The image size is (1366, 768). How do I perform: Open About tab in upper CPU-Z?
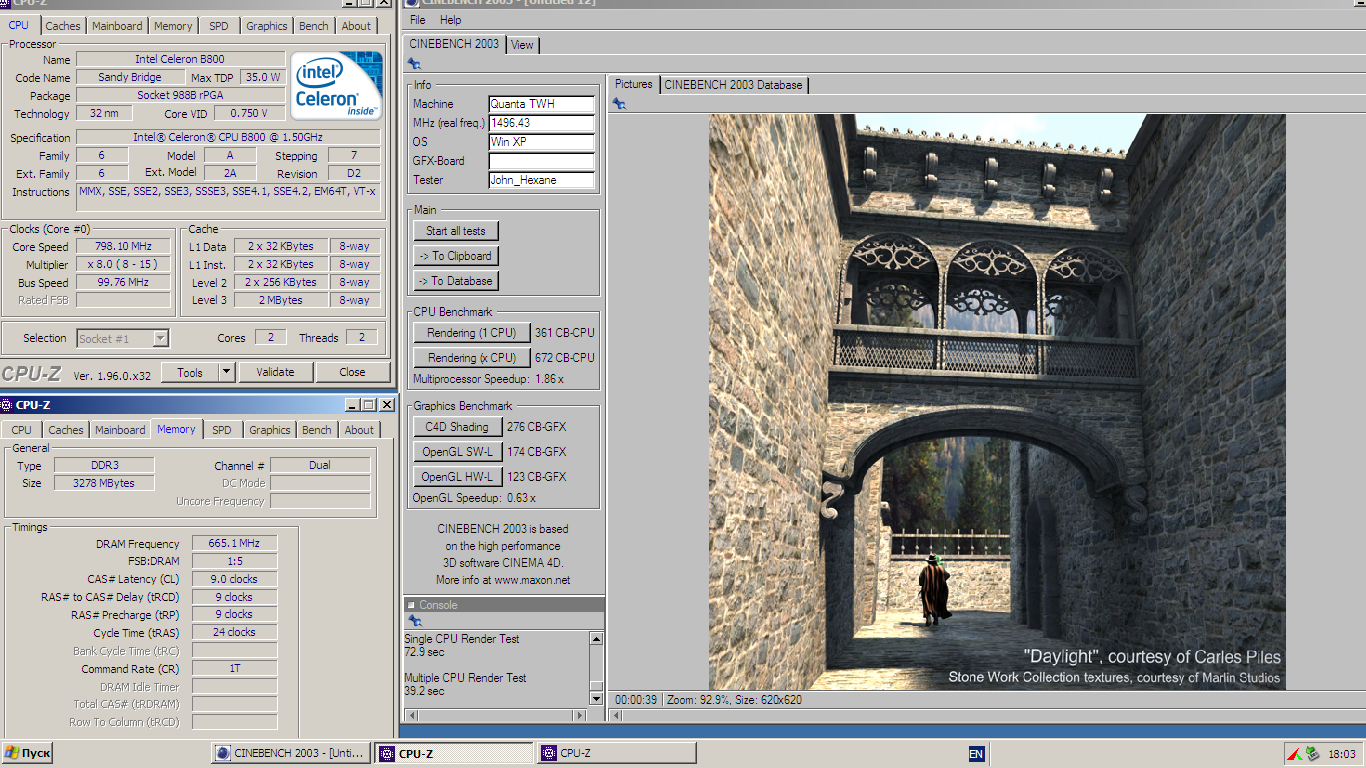[x=356, y=26]
